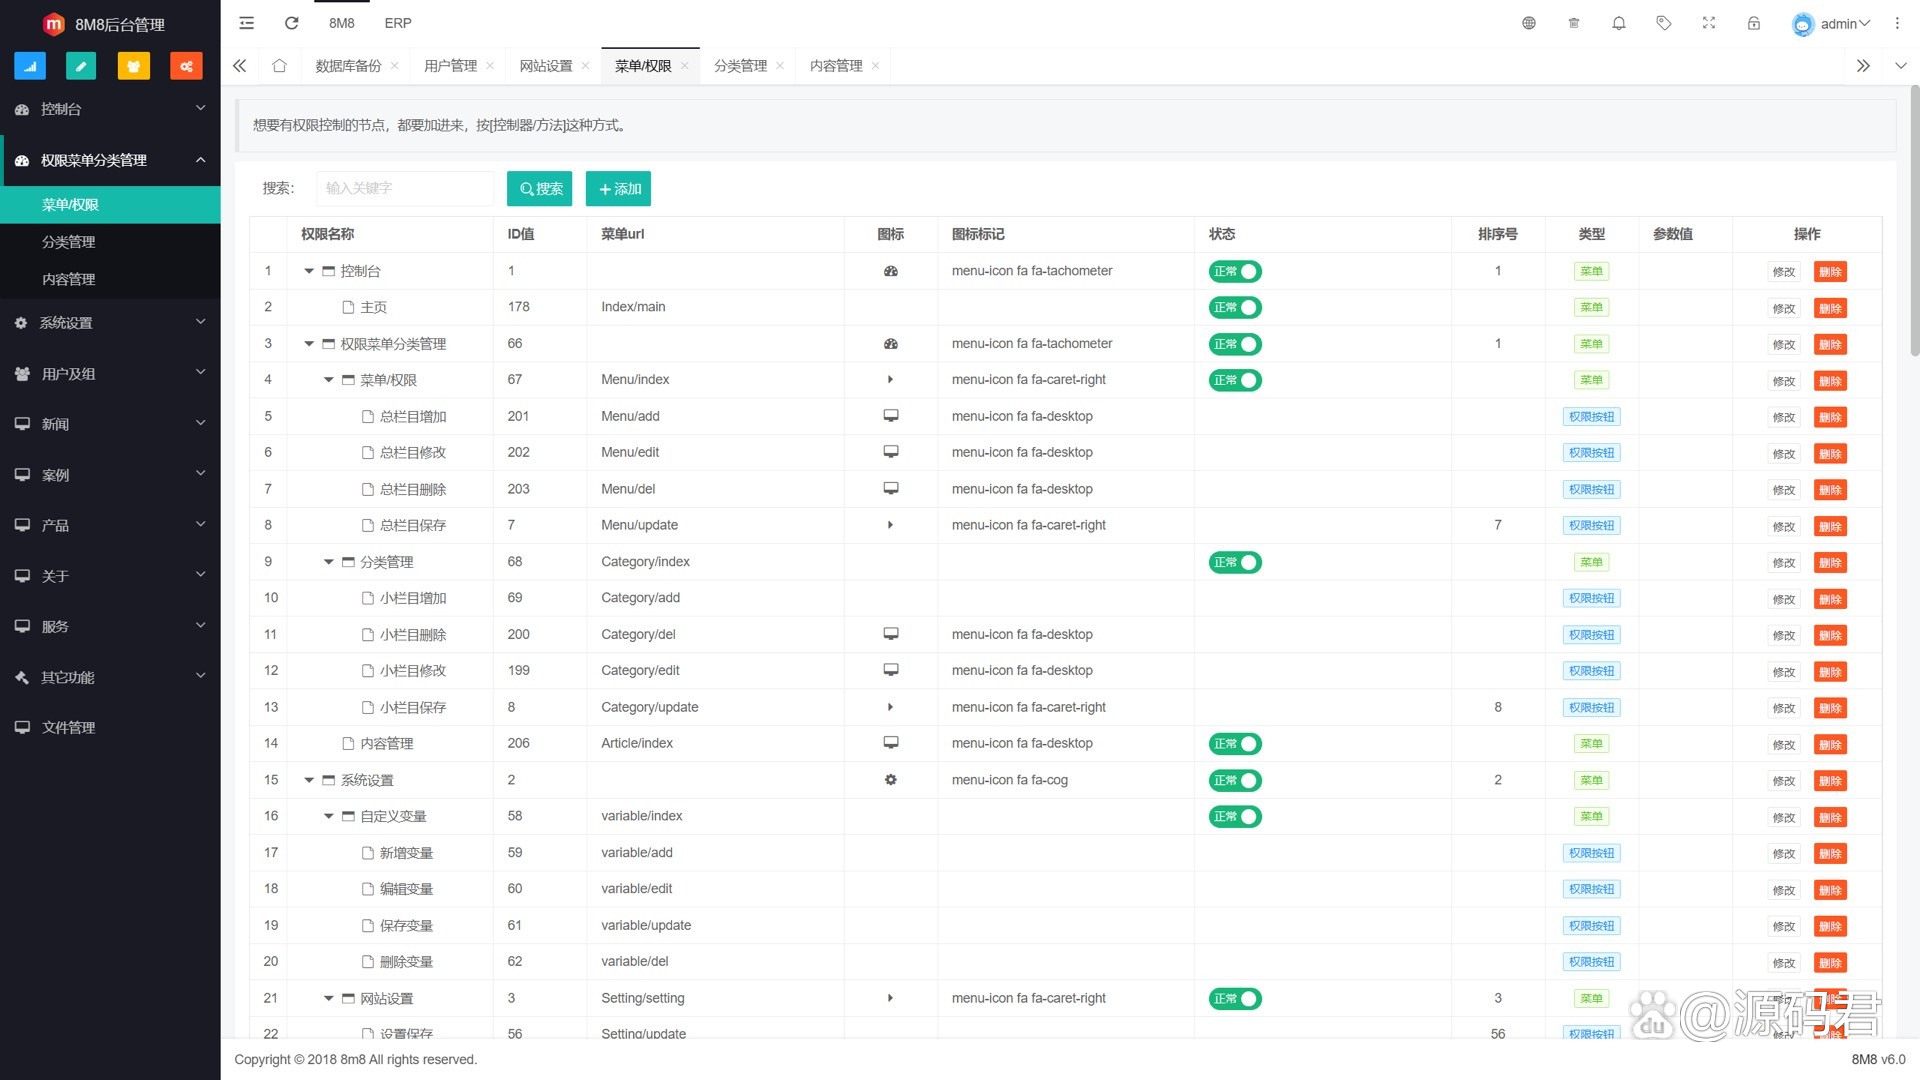Click the green edit shortcut icon in sidebar
This screenshot has height=1080, width=1920.
pos(81,66)
